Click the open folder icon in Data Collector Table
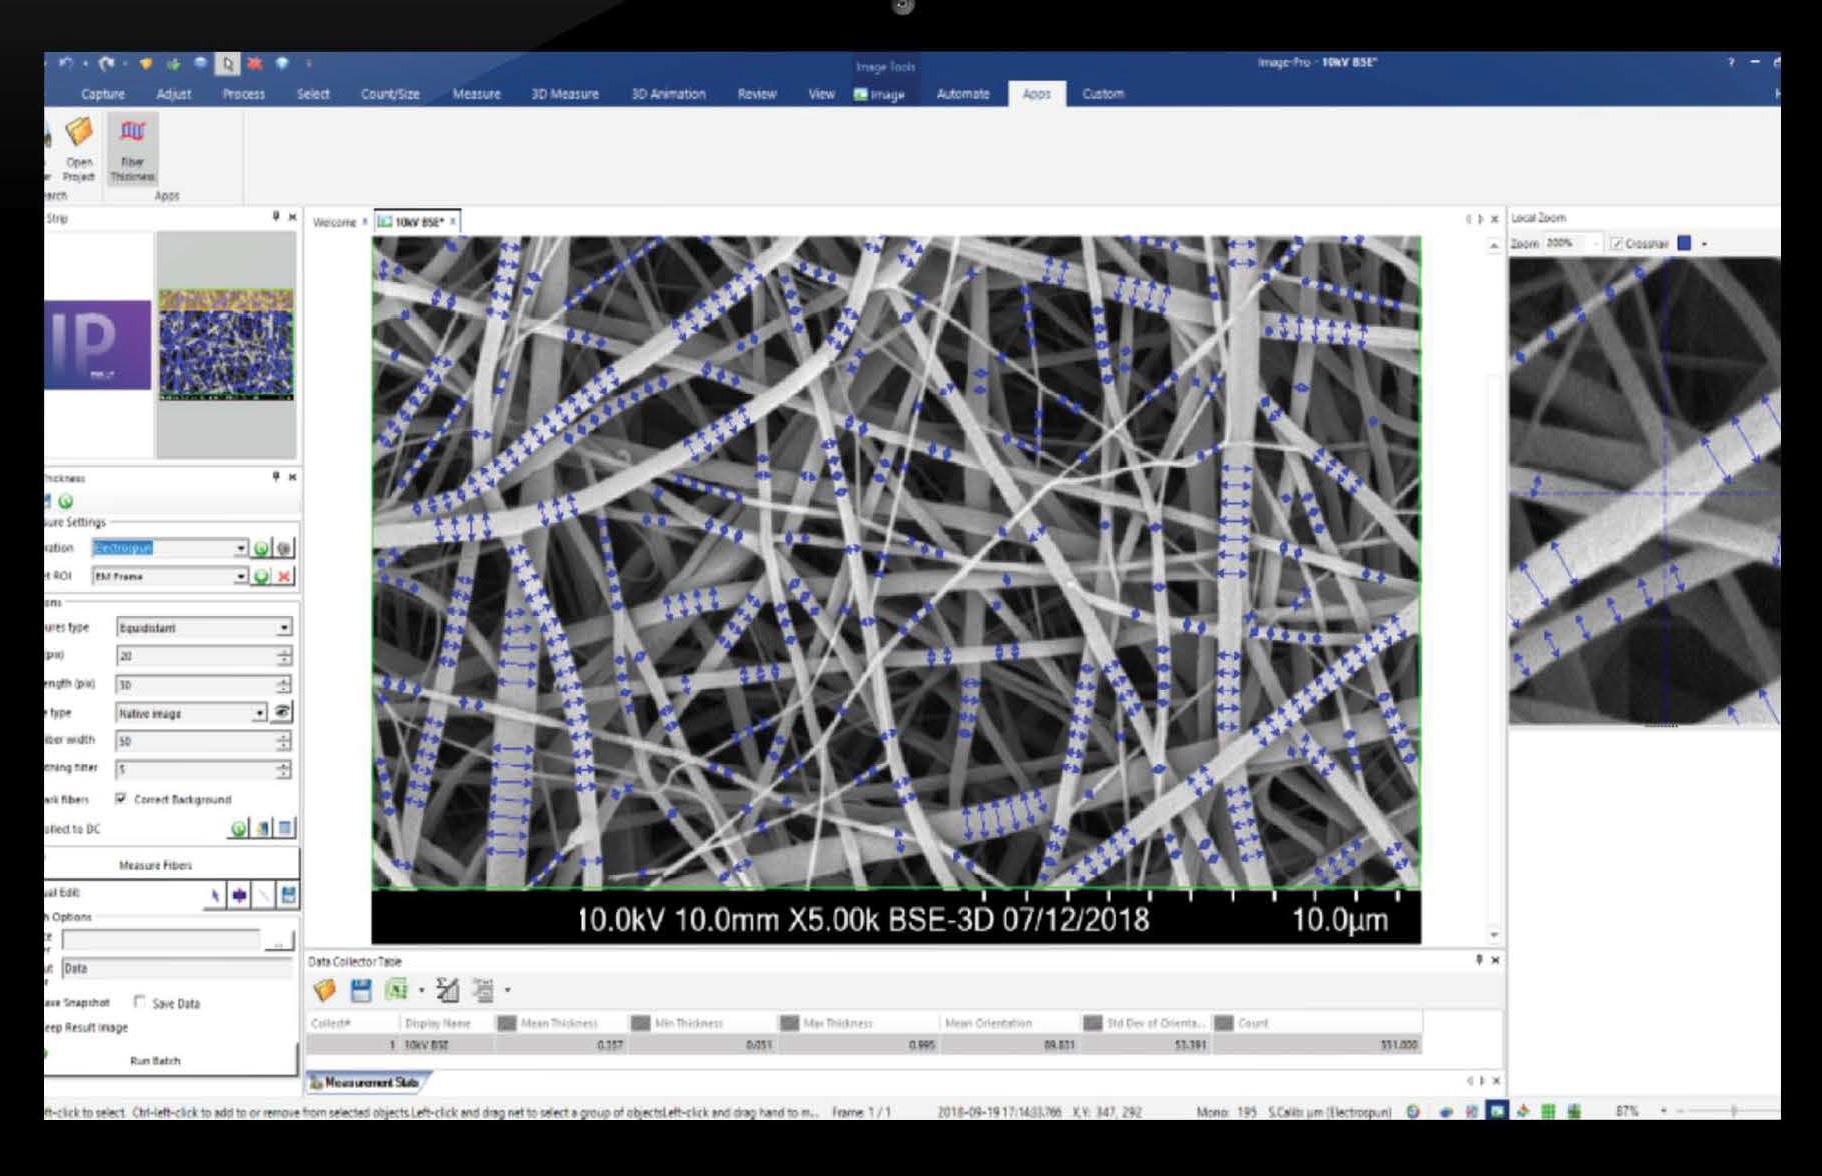 click(x=324, y=990)
